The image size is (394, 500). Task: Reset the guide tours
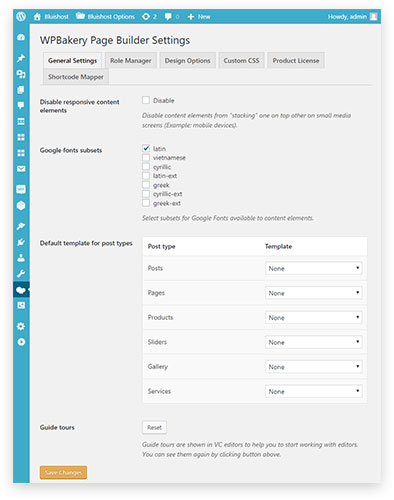(154, 427)
